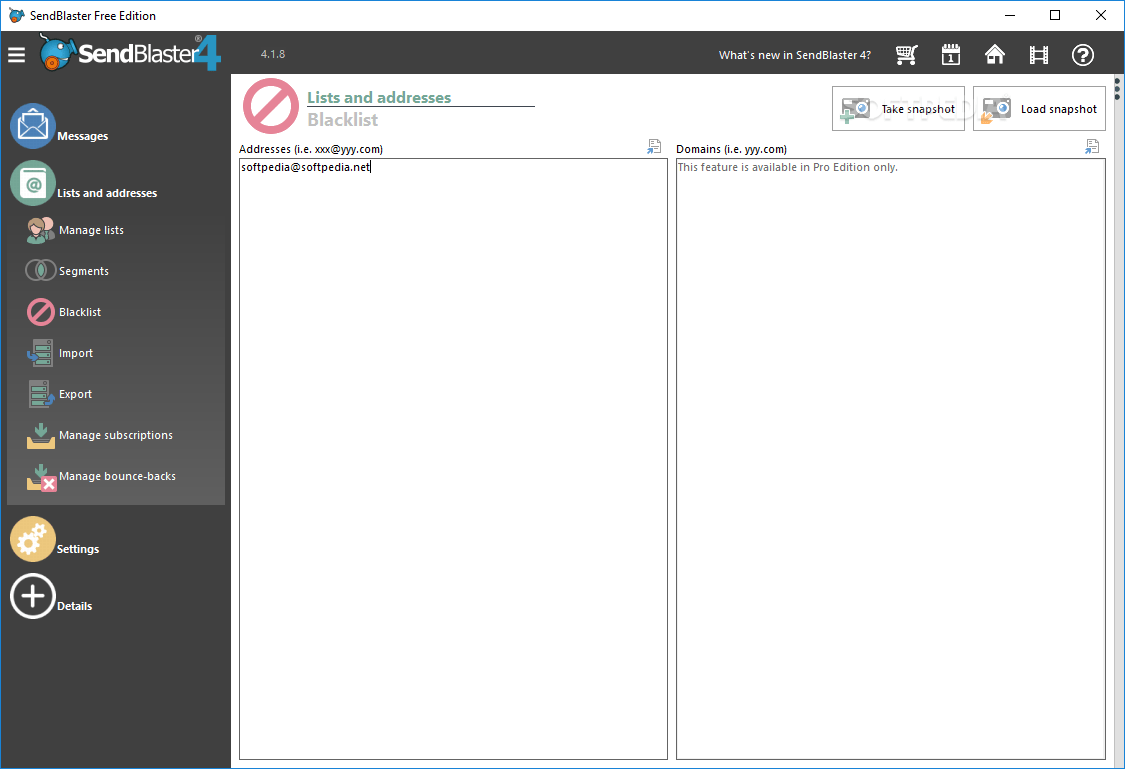Open the hamburger menu
This screenshot has width=1125, height=769.
click(x=16, y=55)
